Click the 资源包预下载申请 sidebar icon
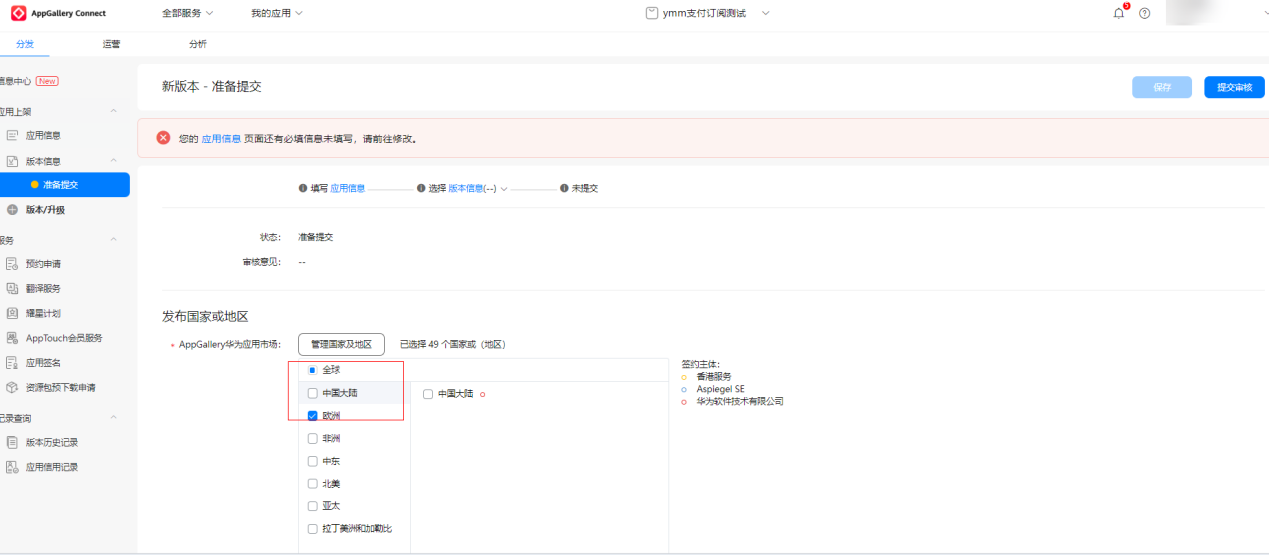Image resolution: width=1269 pixels, height=555 pixels. 13,387
